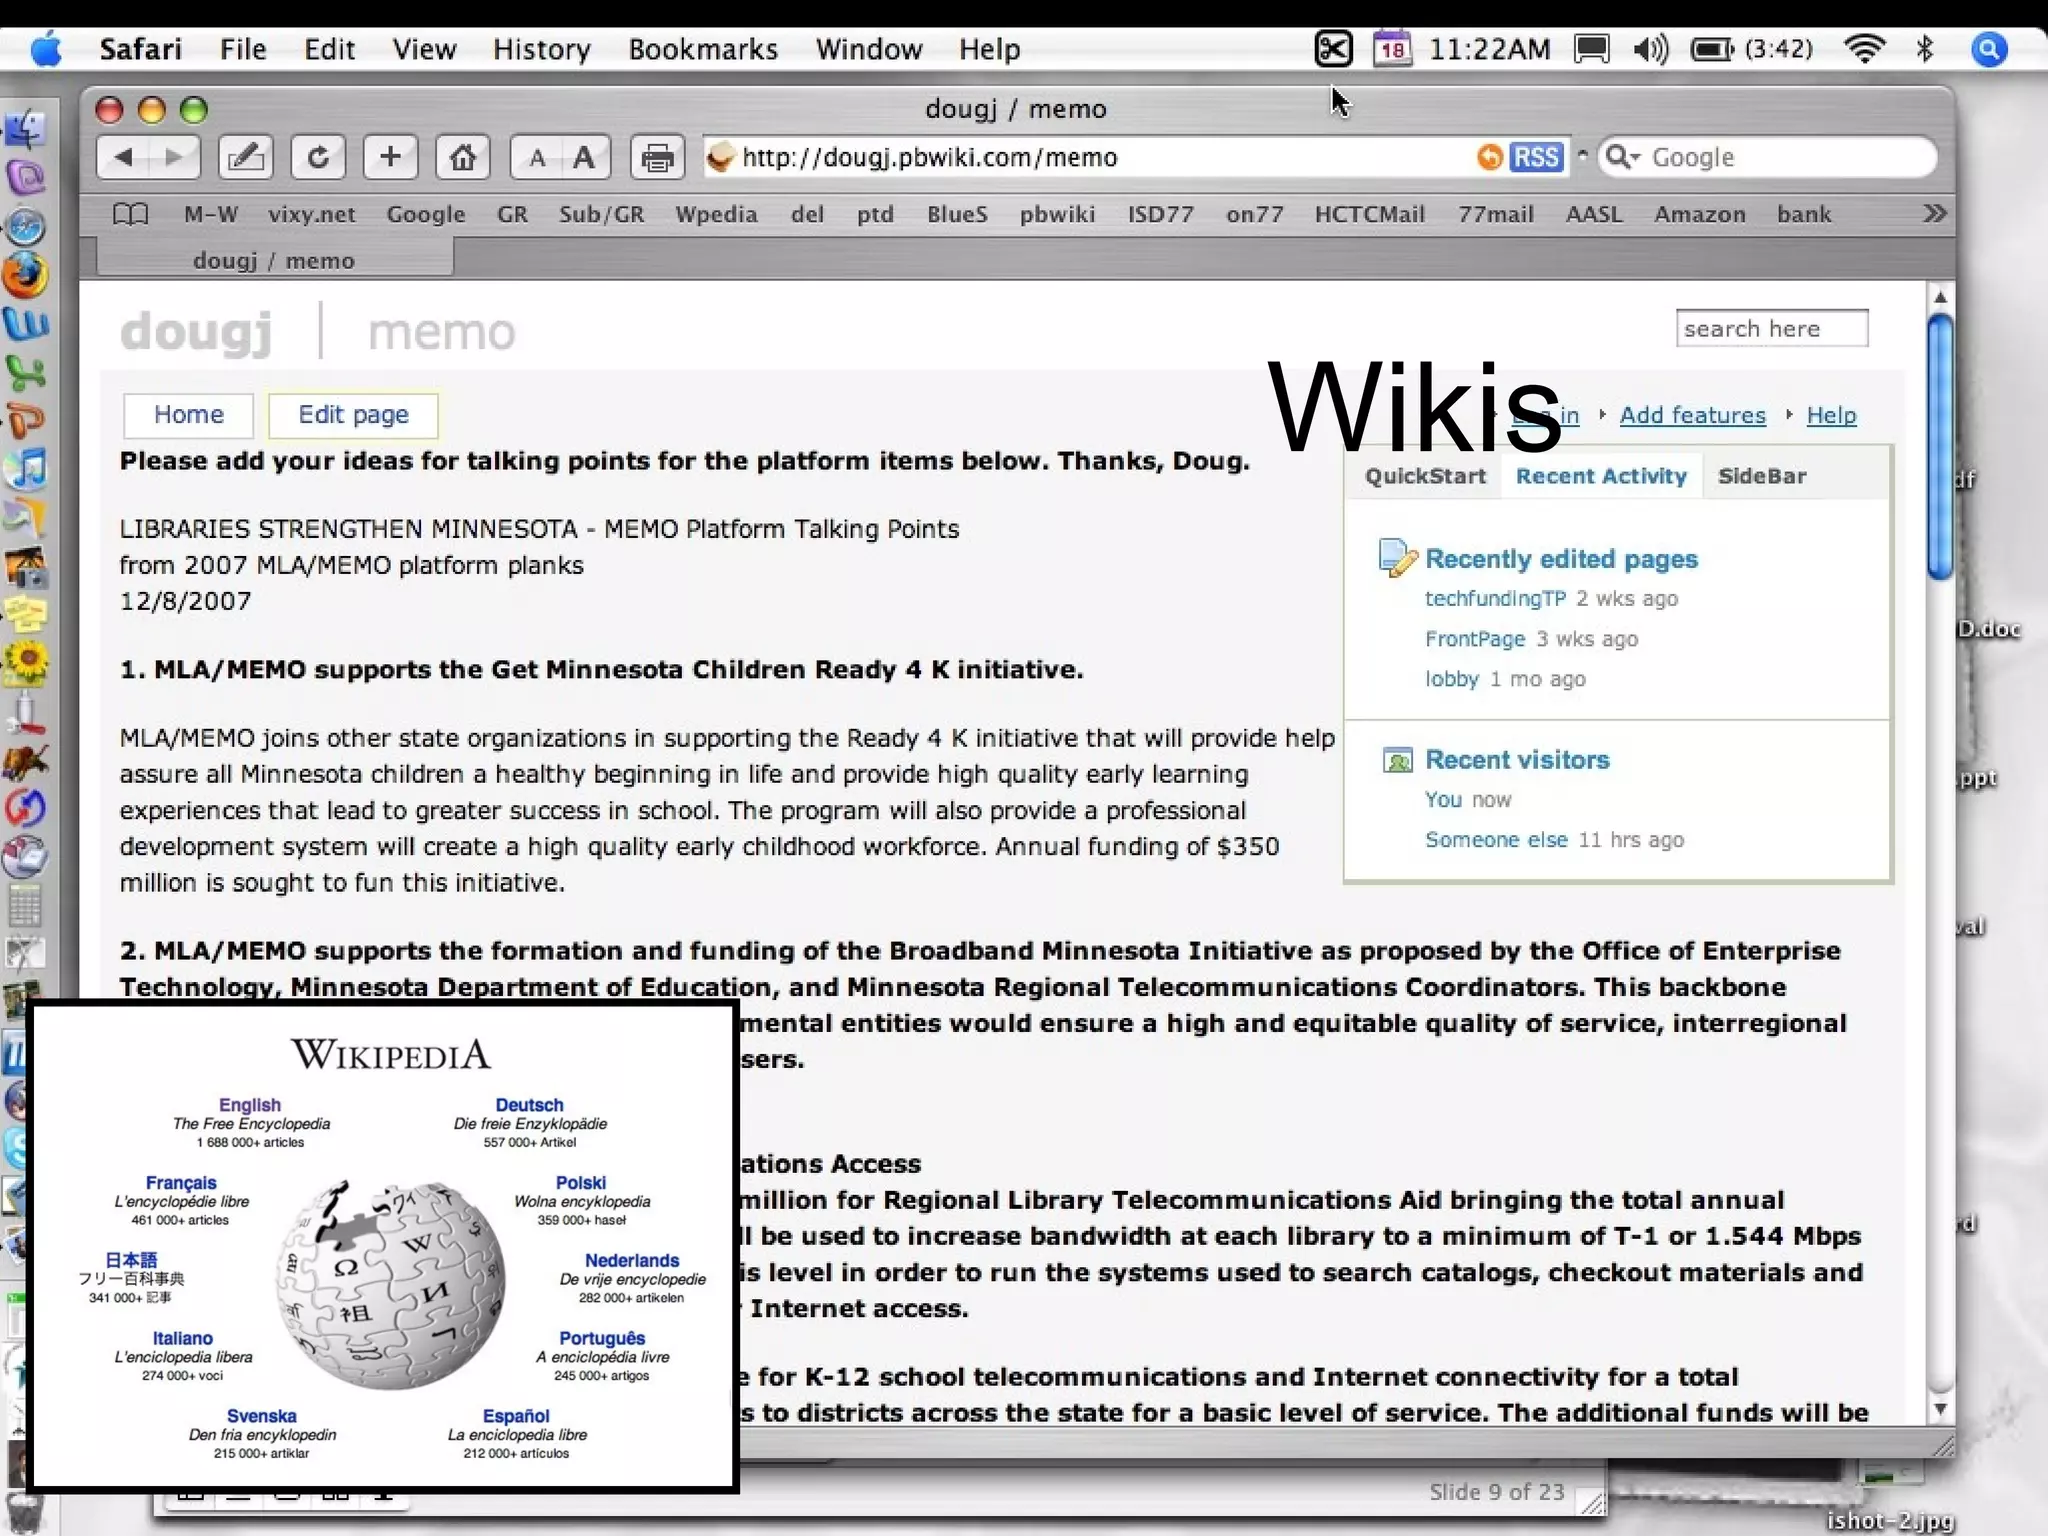Reload the page with refresh icon
The width and height of the screenshot is (2048, 1536).
(318, 157)
